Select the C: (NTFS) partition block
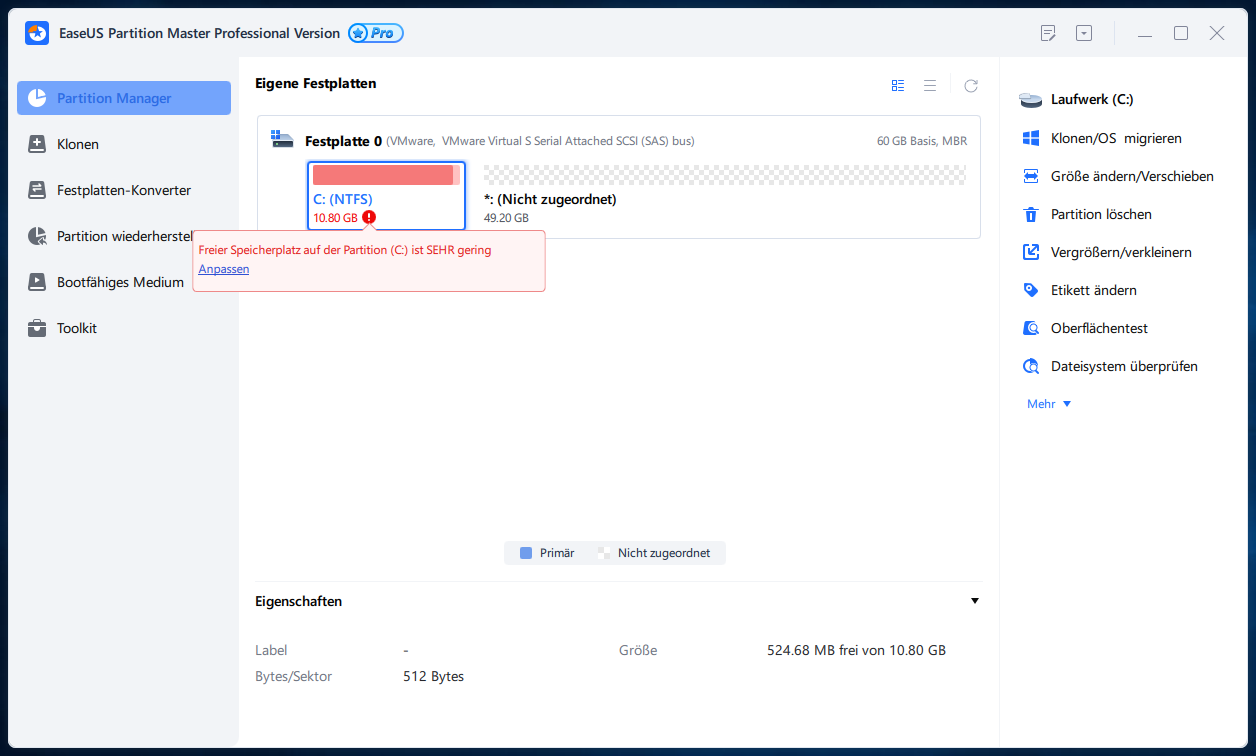1256x756 pixels. point(386,196)
